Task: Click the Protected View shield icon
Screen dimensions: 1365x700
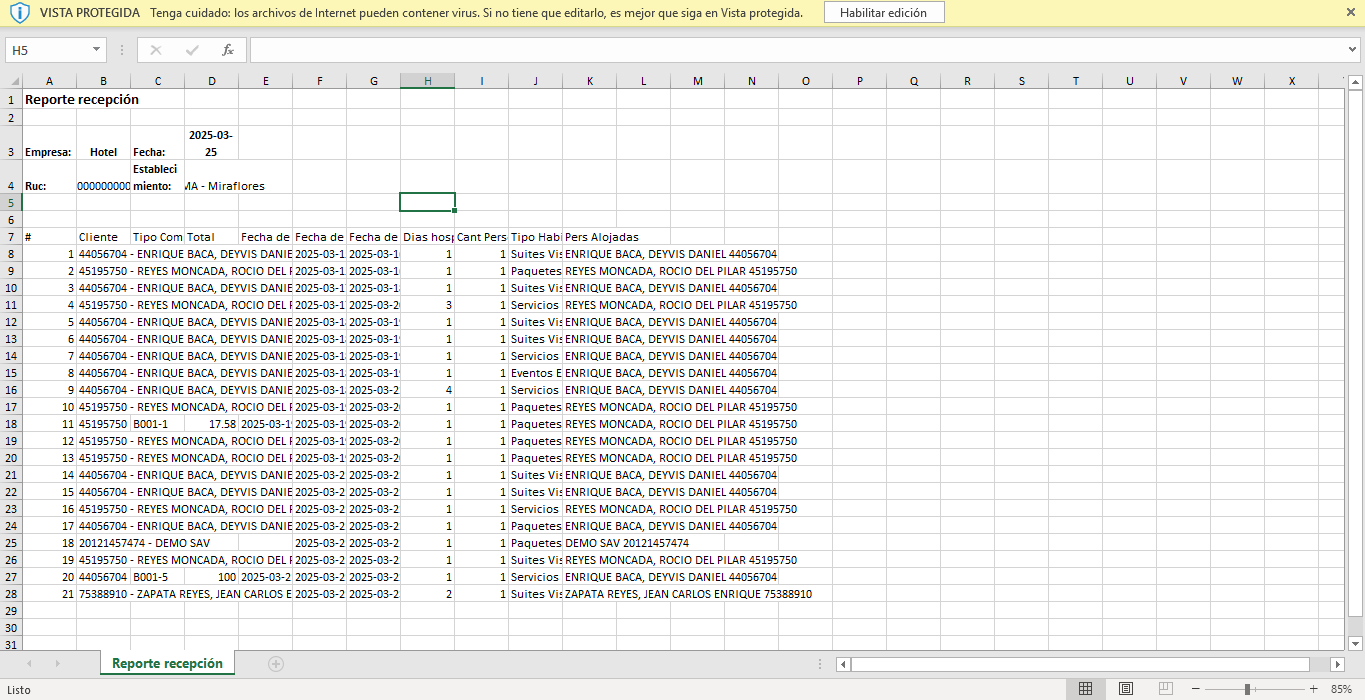Action: 20,13
